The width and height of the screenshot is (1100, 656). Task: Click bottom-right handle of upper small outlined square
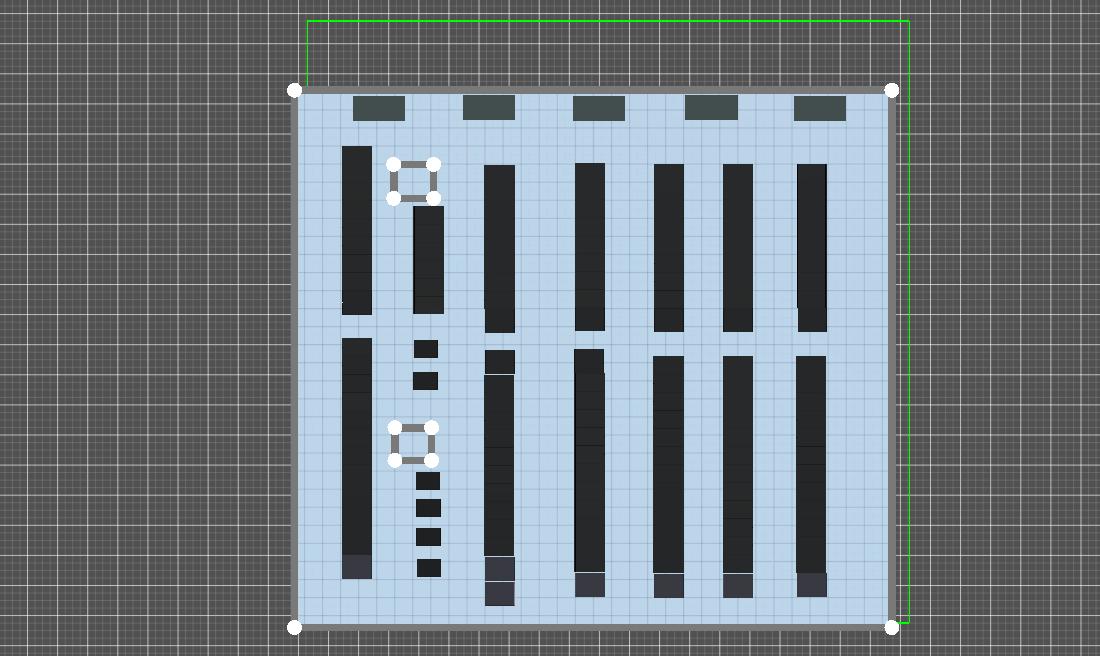(x=434, y=198)
